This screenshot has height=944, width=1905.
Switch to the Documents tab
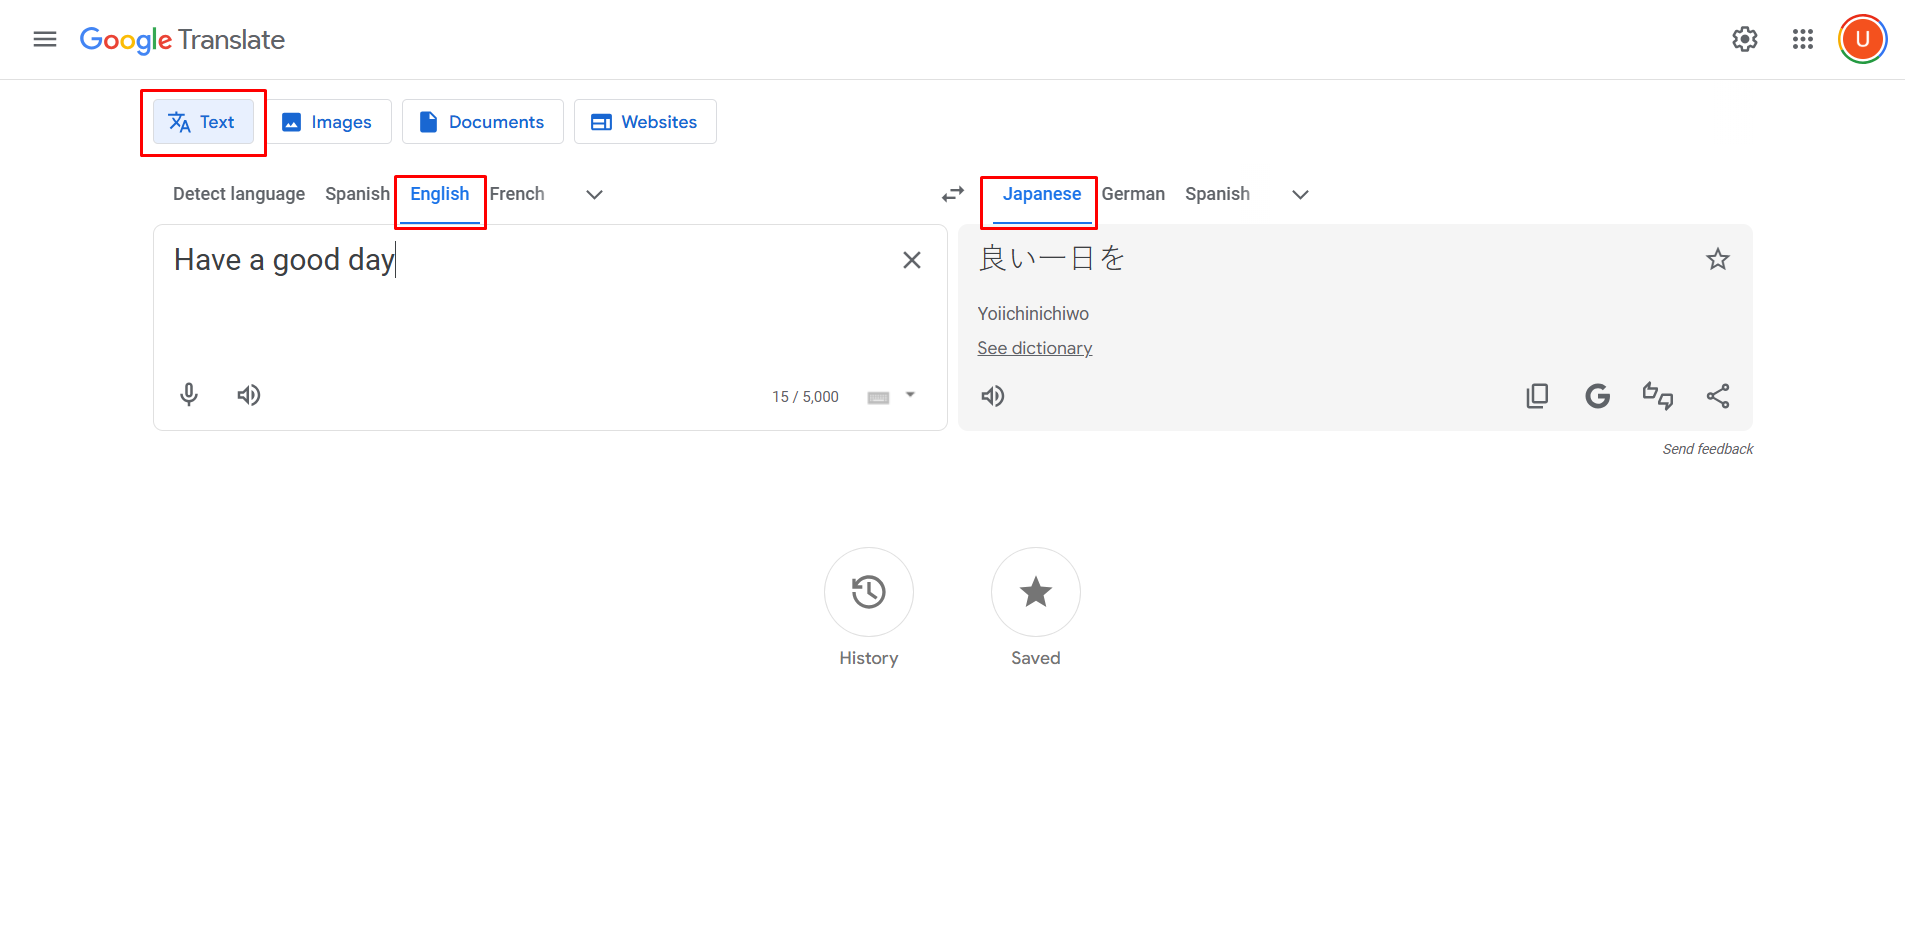pos(483,121)
